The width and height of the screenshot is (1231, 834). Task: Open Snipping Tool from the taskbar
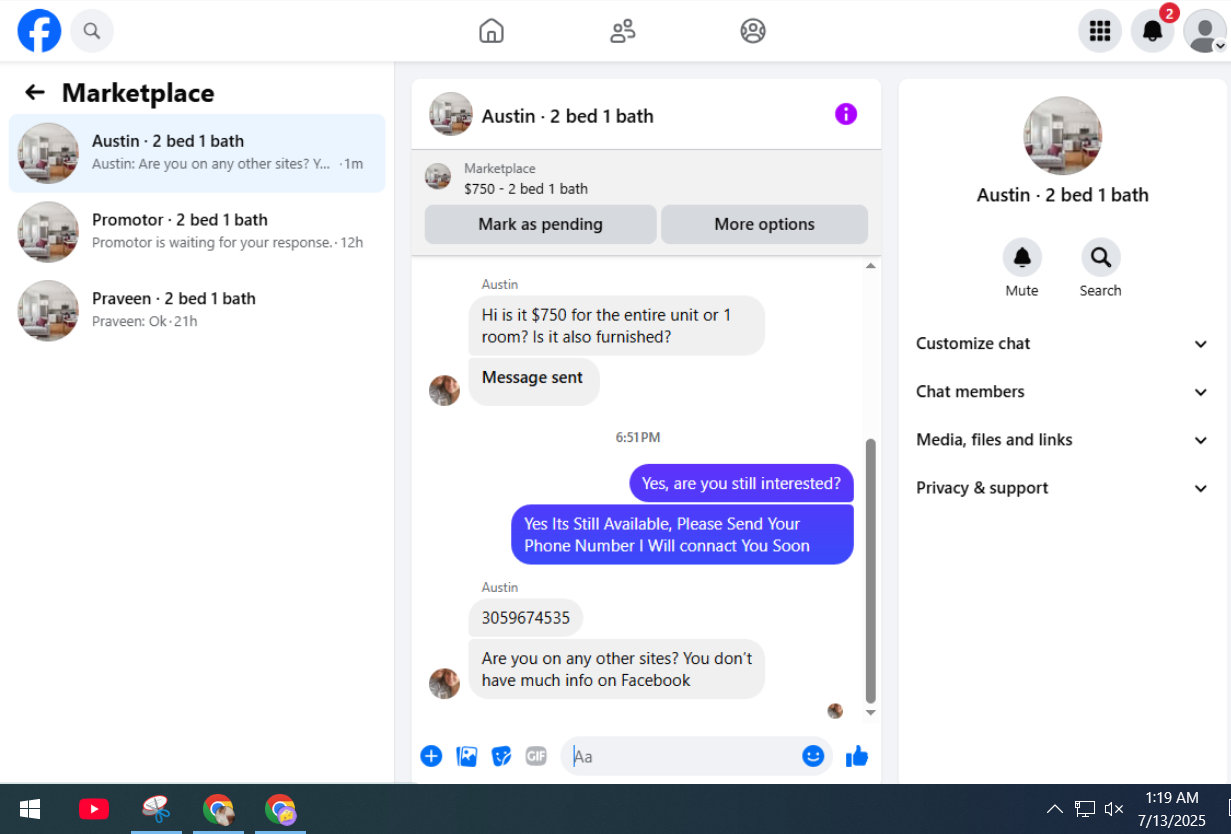coord(156,809)
